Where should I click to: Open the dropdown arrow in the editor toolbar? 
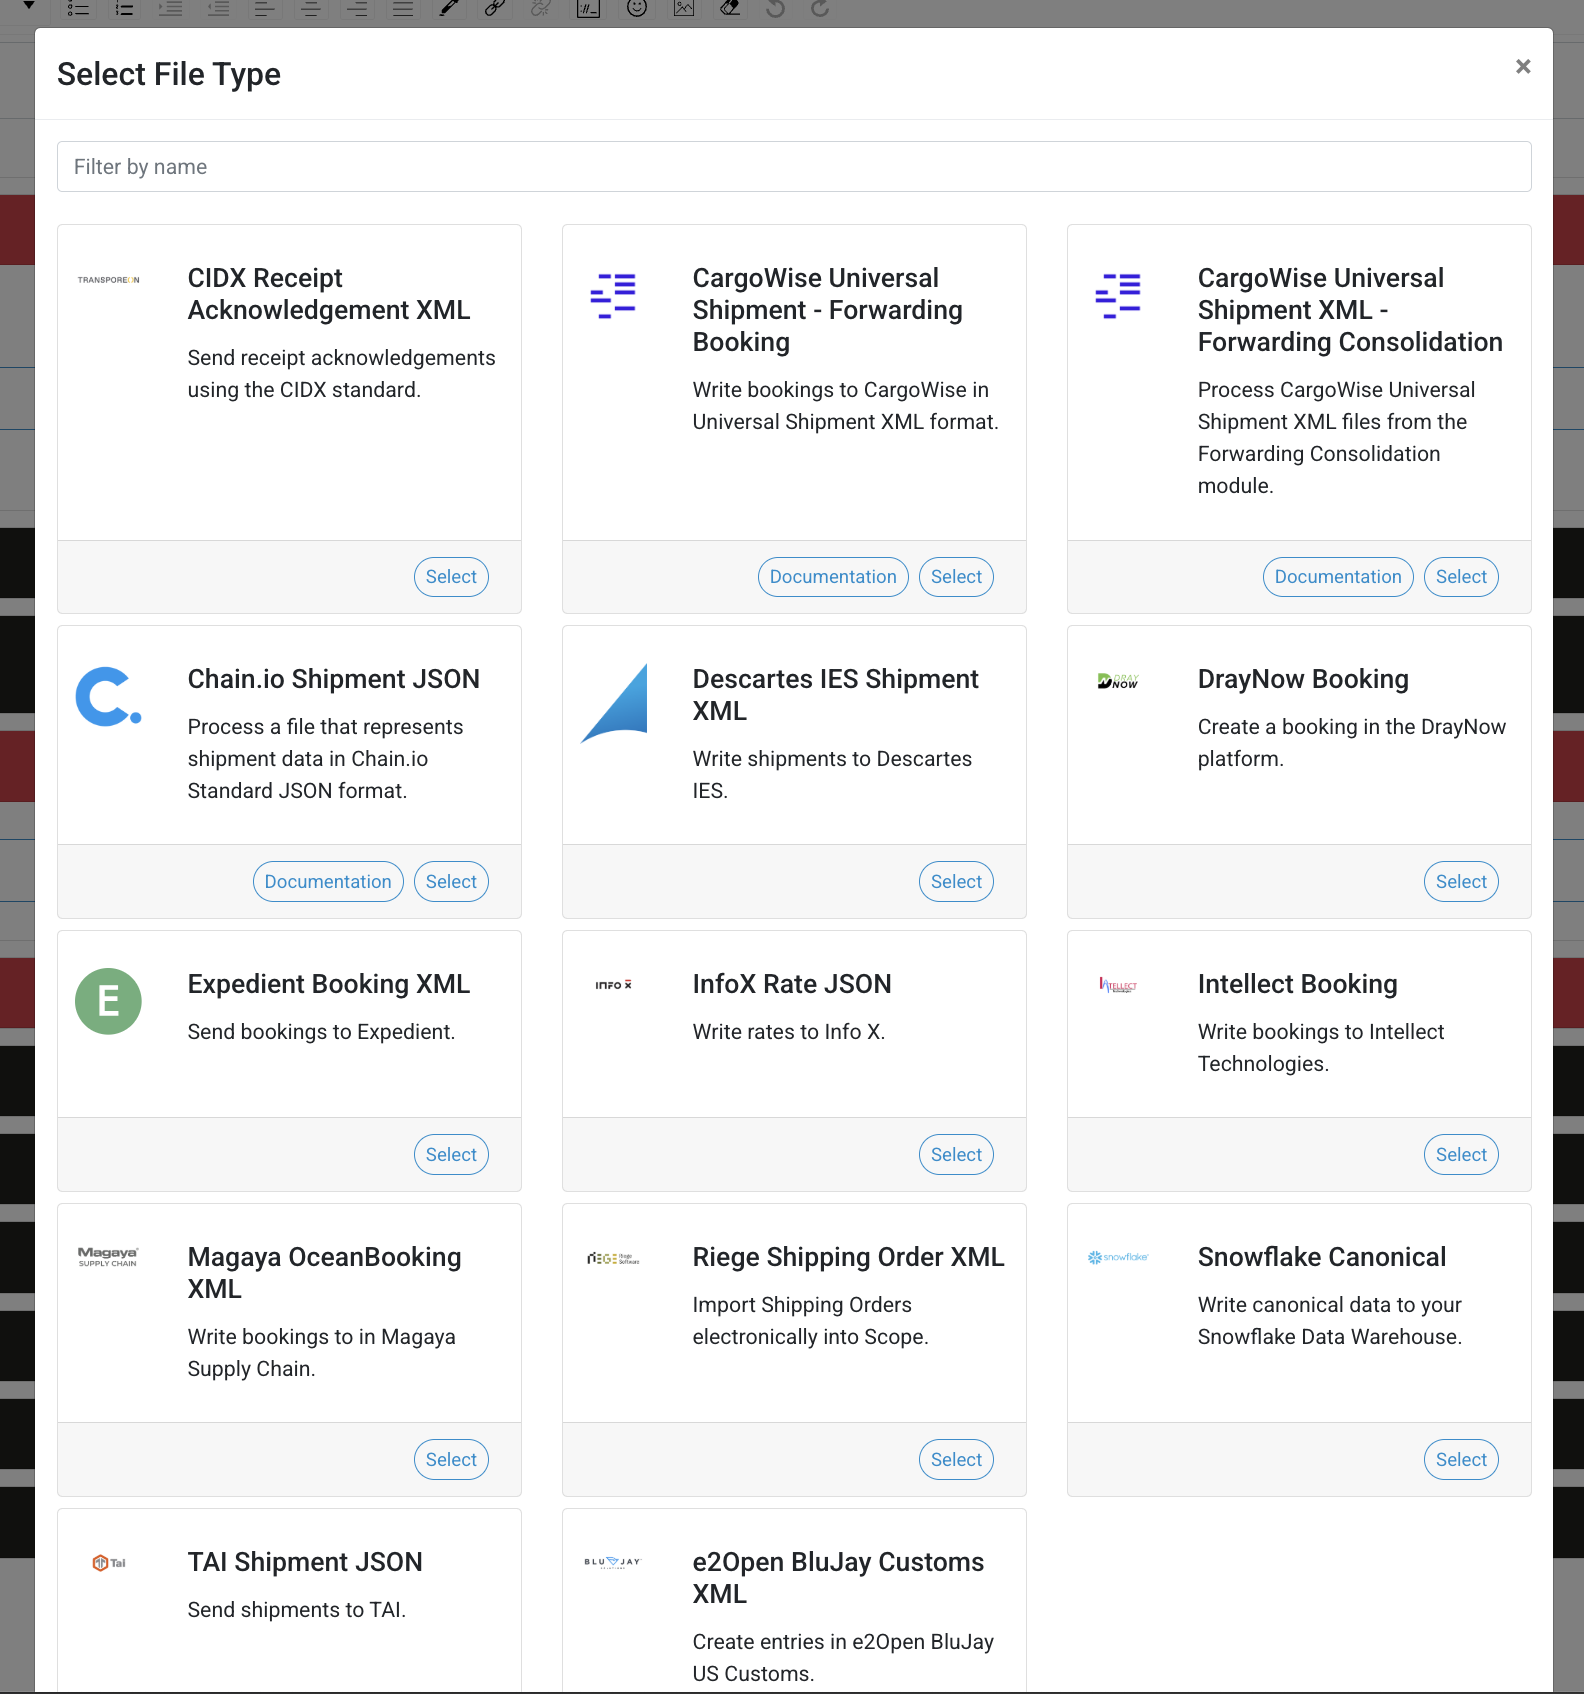(29, 6)
